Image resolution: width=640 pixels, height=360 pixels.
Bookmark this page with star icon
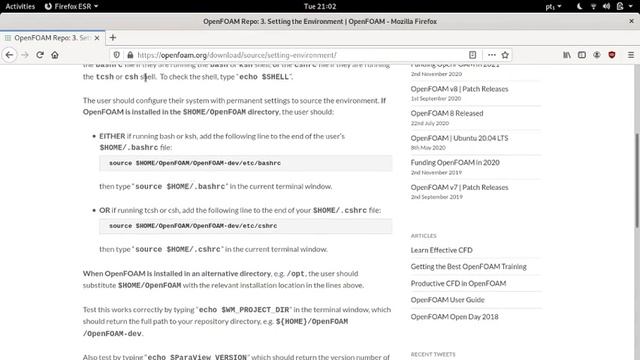(505, 55)
